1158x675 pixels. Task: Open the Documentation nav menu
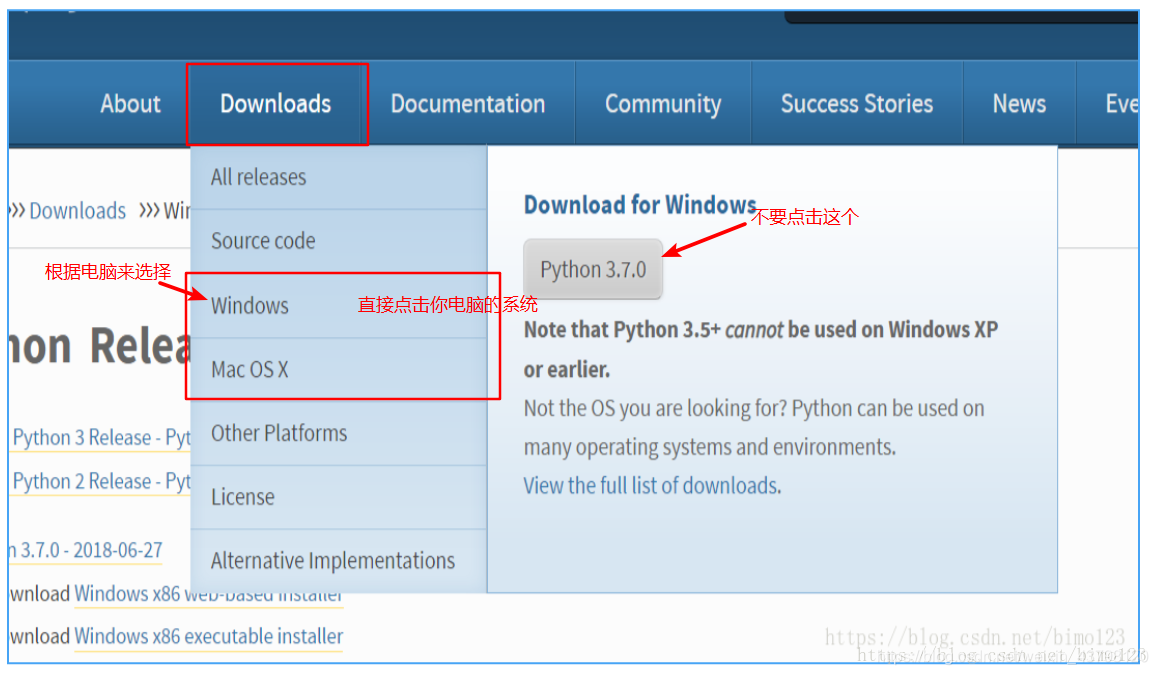pos(467,103)
